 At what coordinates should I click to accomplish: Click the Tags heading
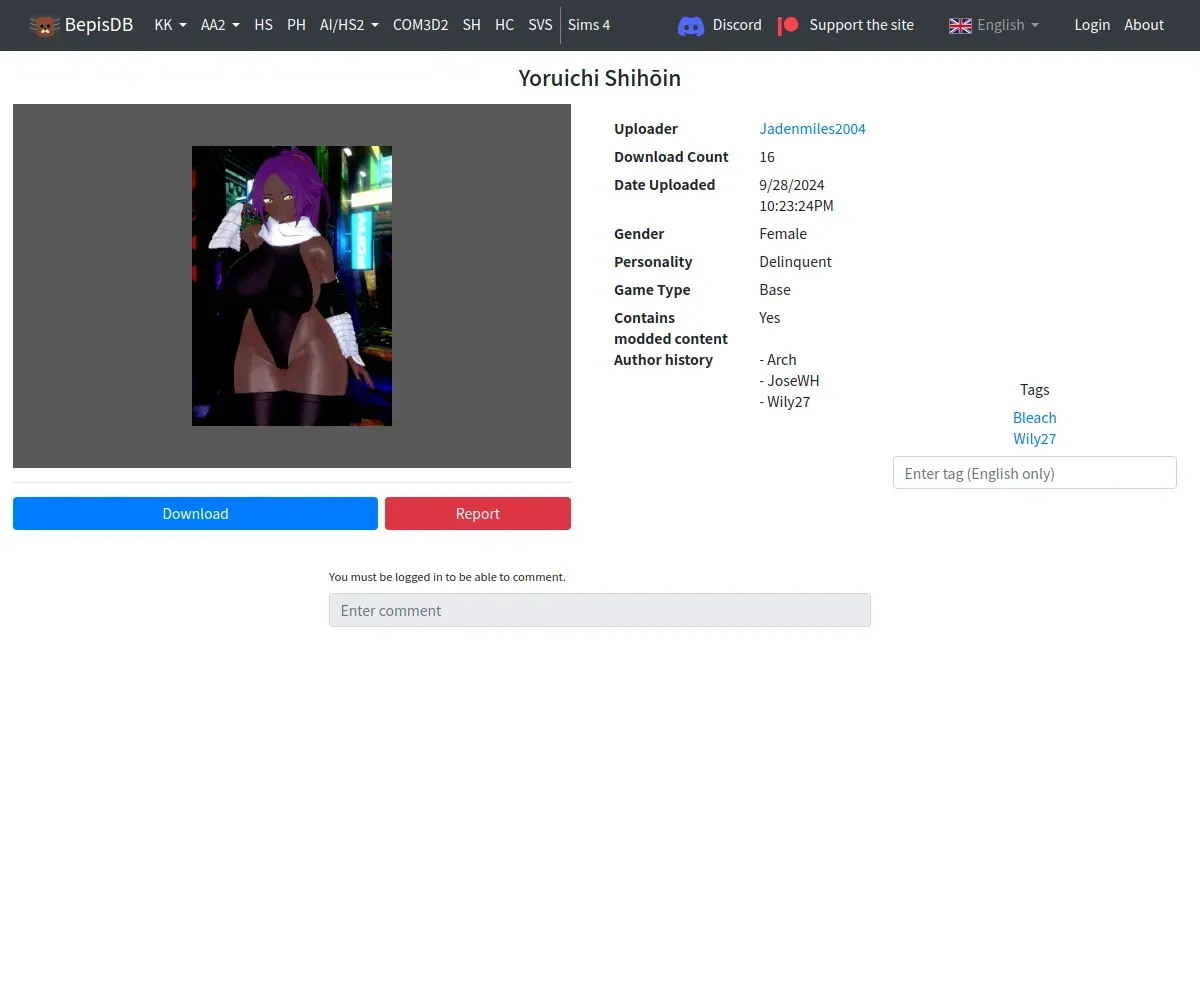point(1034,390)
